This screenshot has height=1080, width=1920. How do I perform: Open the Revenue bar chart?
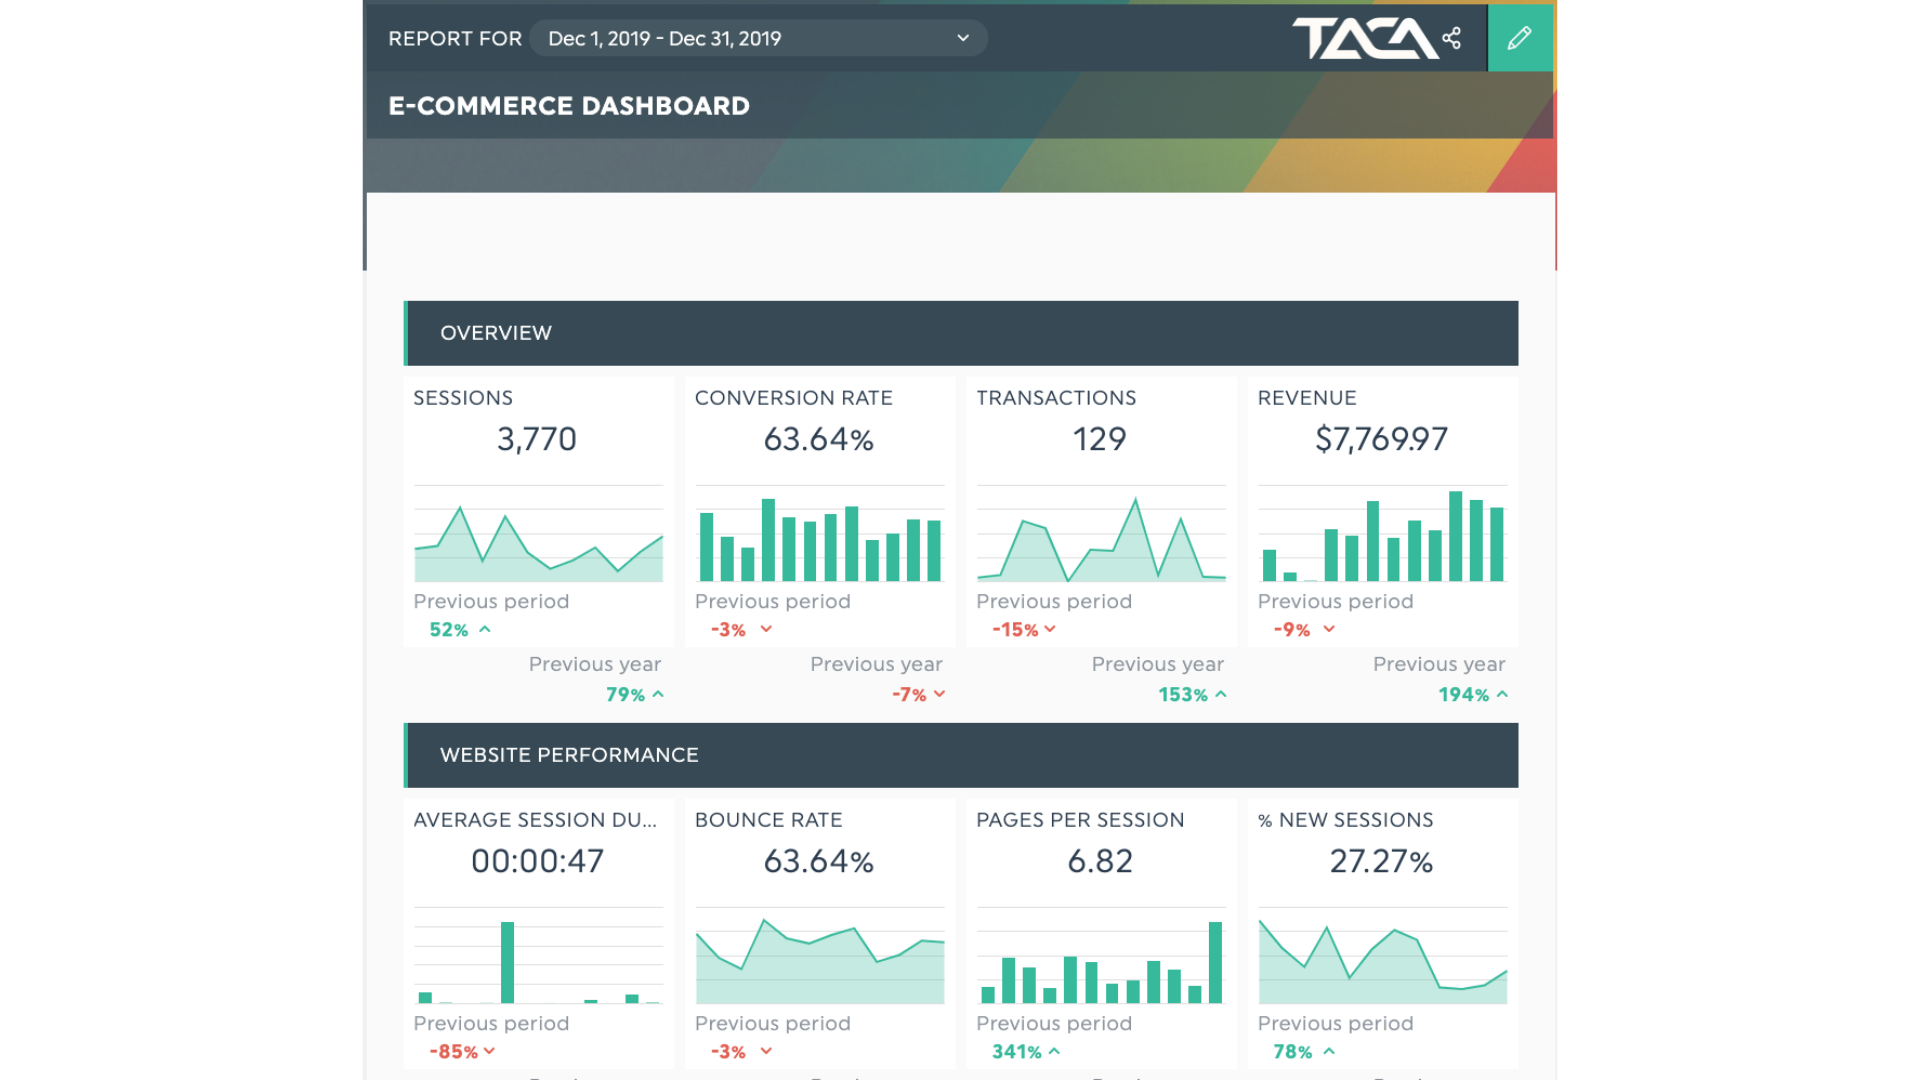[x=1383, y=534]
